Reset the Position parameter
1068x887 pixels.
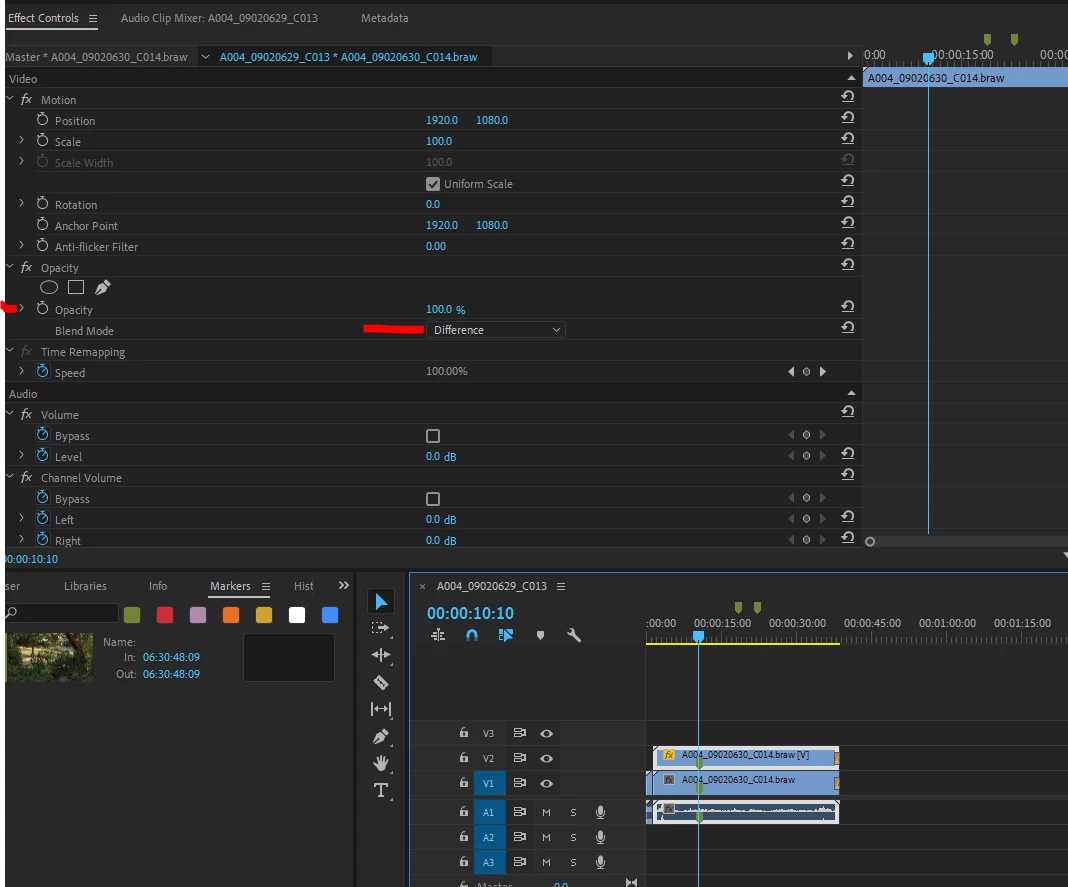point(847,117)
